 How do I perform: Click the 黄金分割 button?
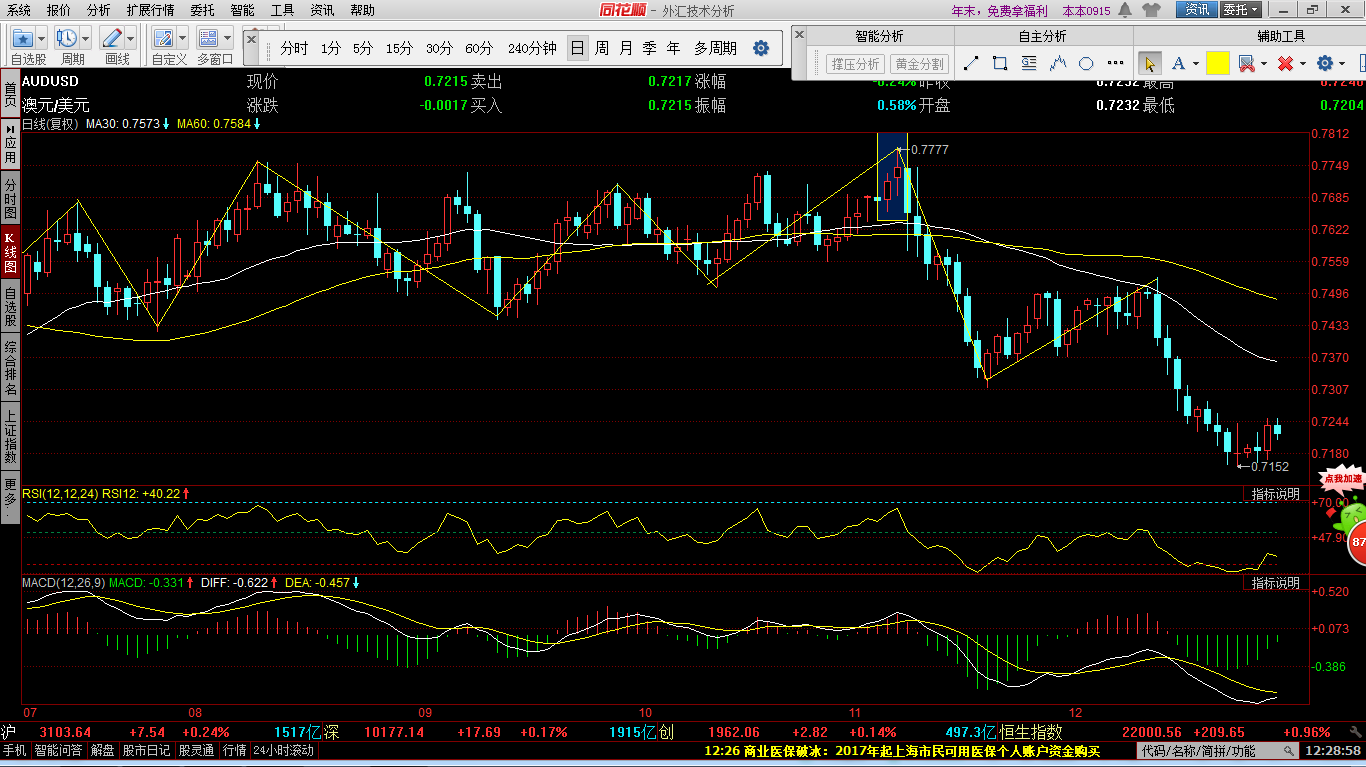[x=919, y=63]
